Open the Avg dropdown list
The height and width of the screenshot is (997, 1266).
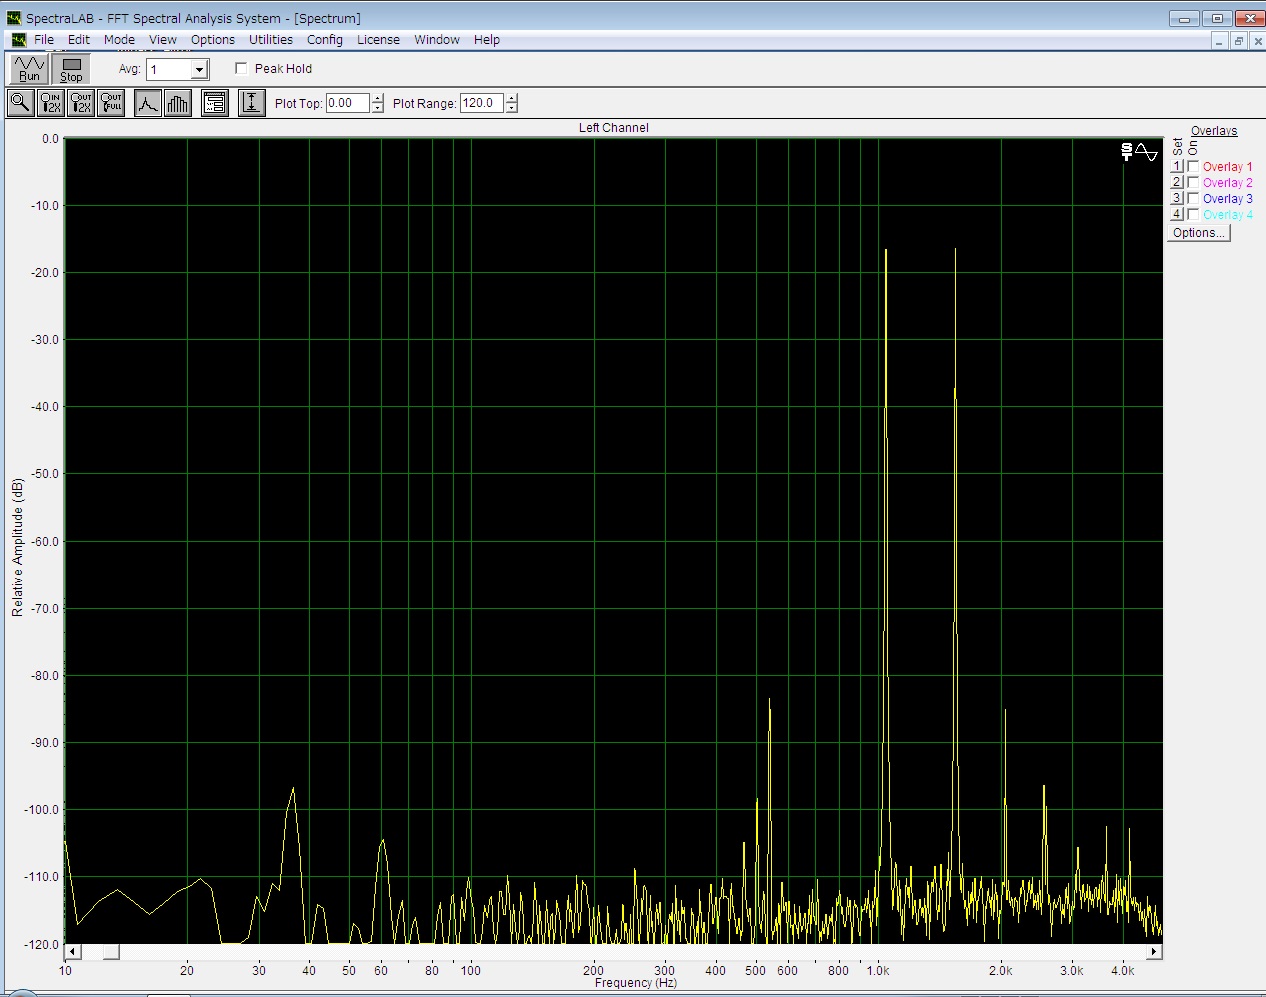[199, 70]
